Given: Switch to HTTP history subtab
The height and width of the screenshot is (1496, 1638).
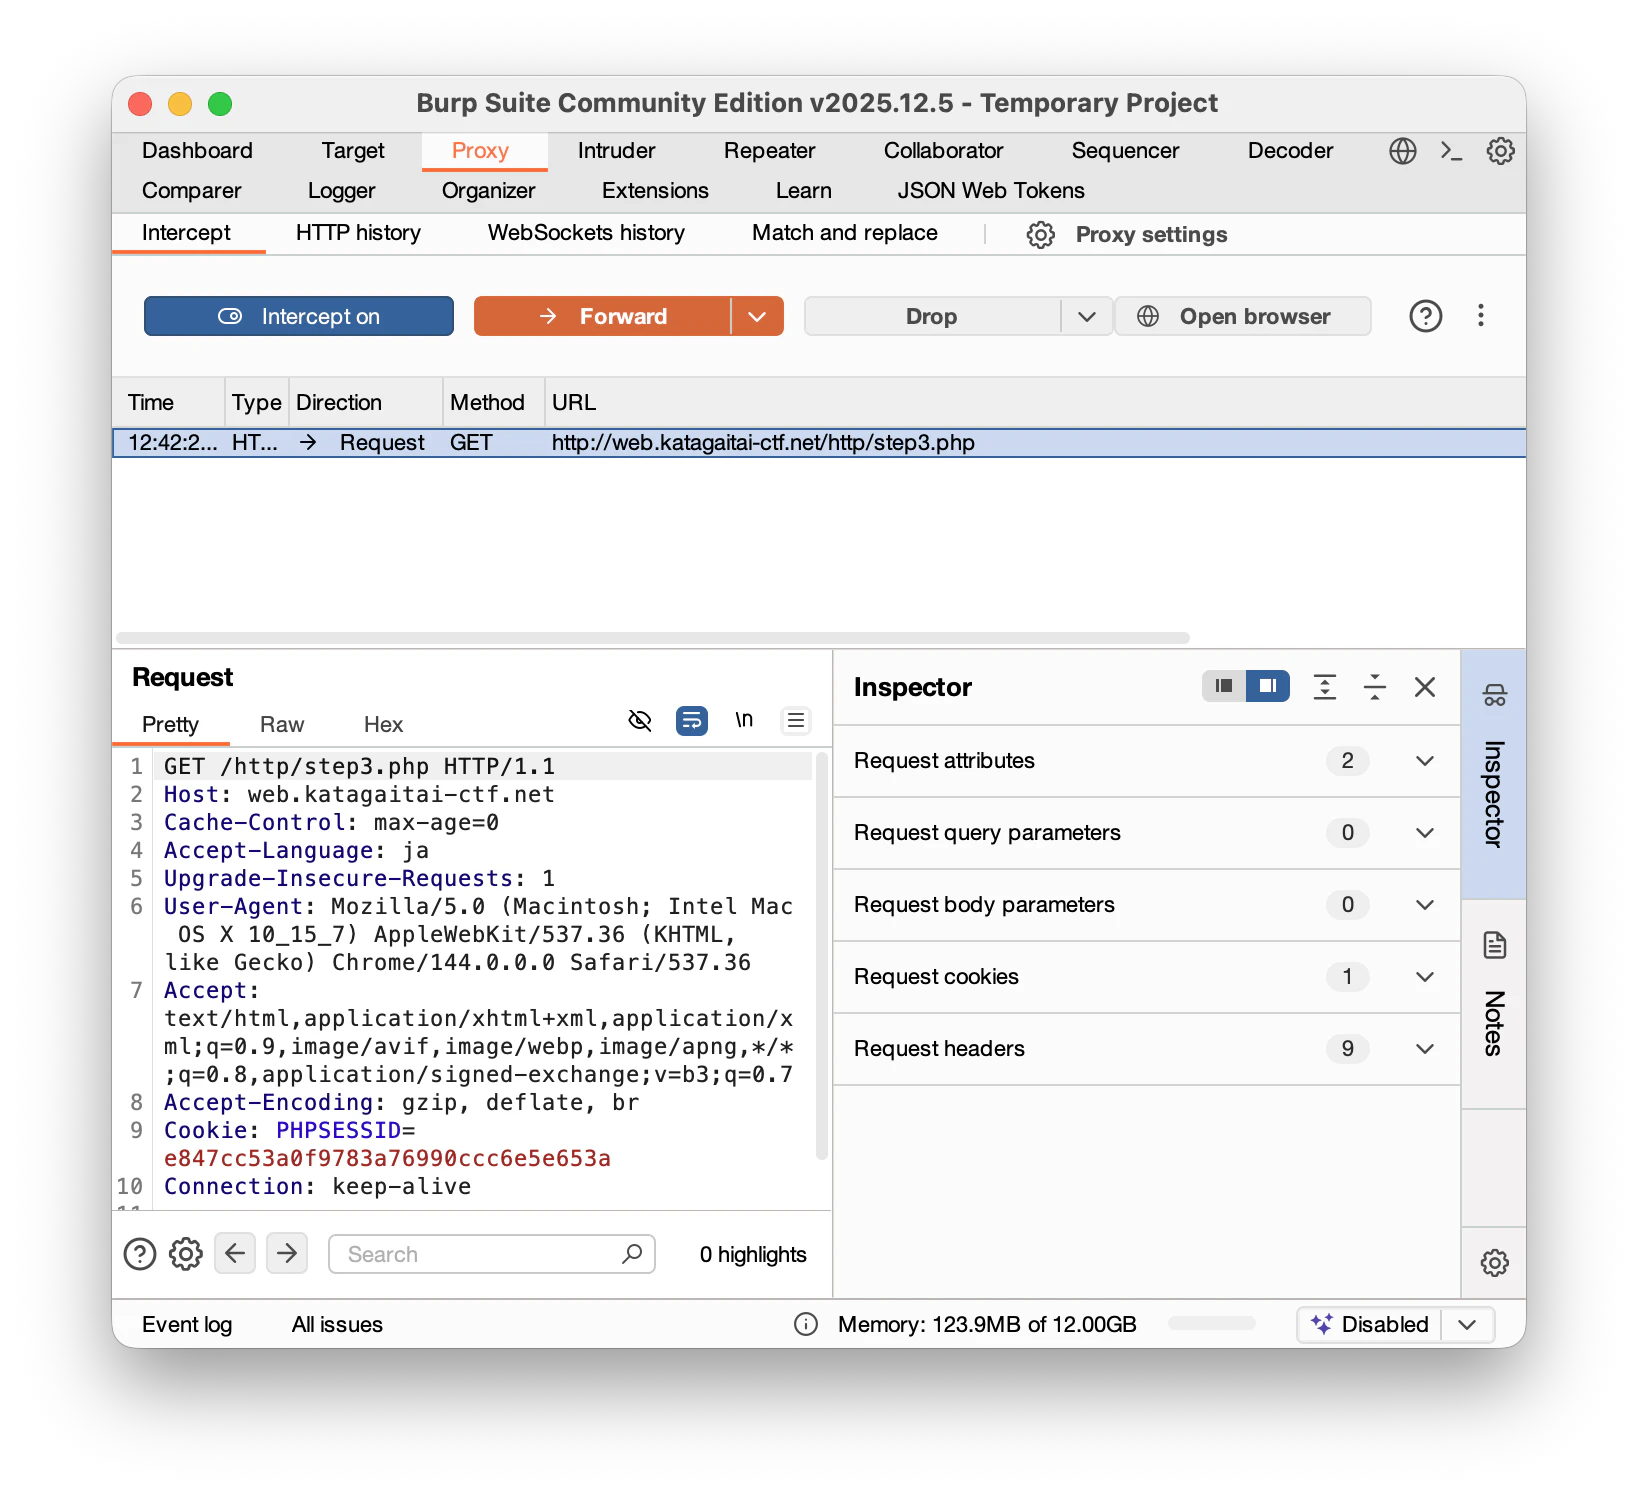Looking at the screenshot, I should click(x=358, y=233).
